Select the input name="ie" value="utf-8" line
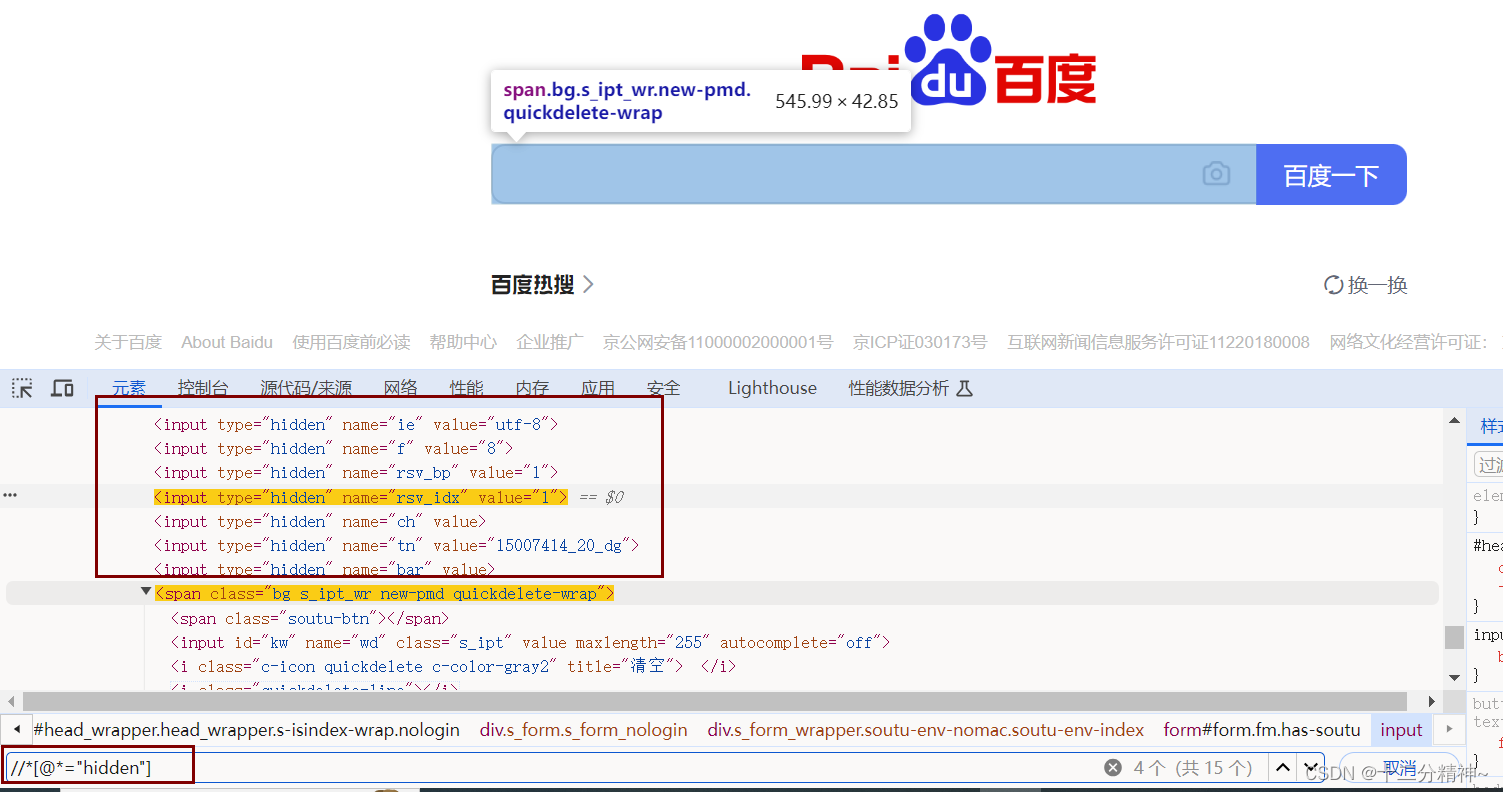Screen dimensions: 1503x792 [x=355, y=424]
